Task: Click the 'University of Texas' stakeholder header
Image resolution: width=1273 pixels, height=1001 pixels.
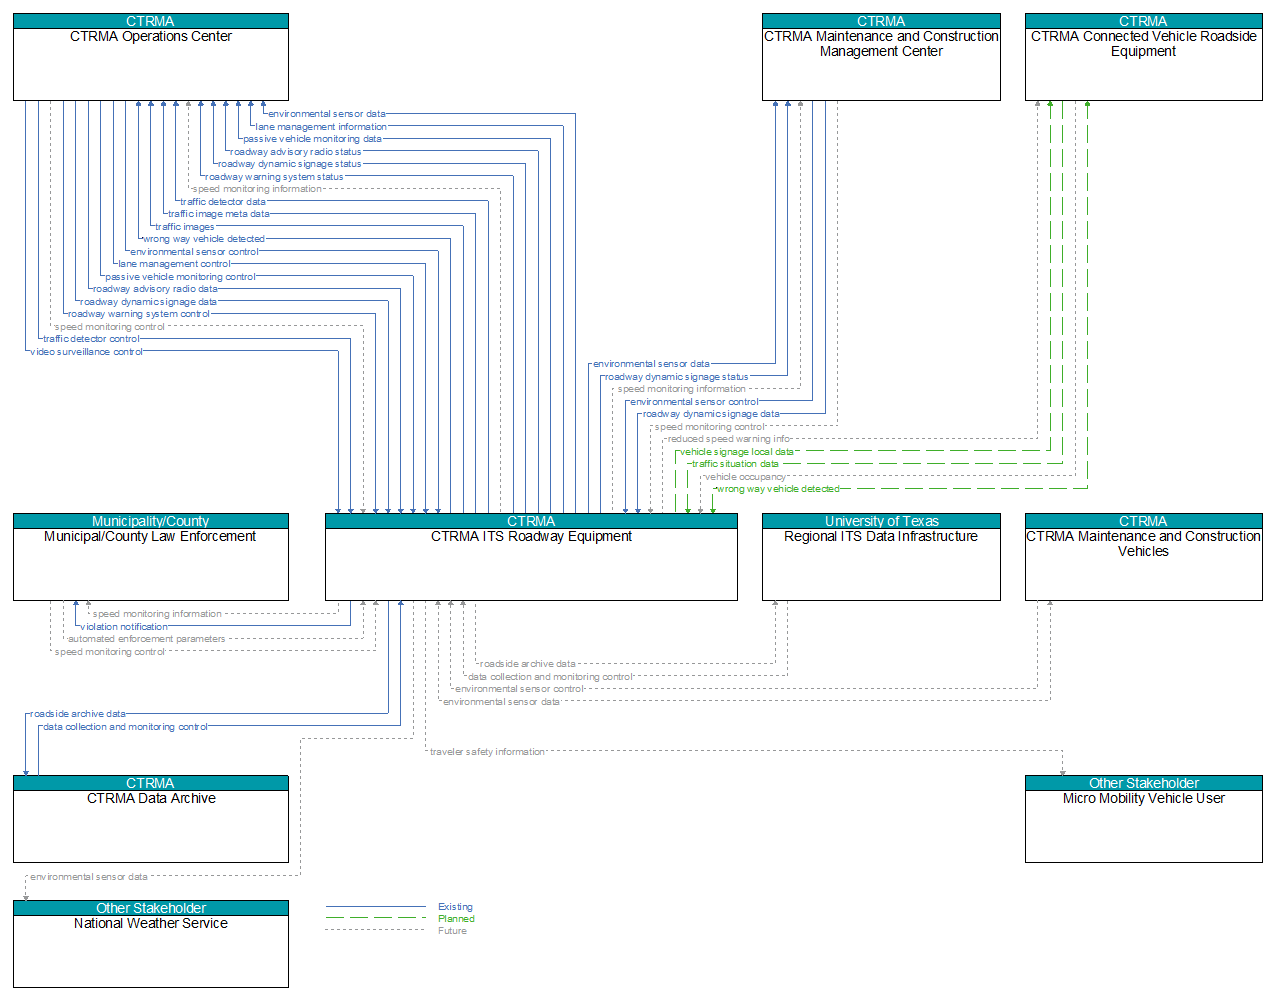Action: 881,521
